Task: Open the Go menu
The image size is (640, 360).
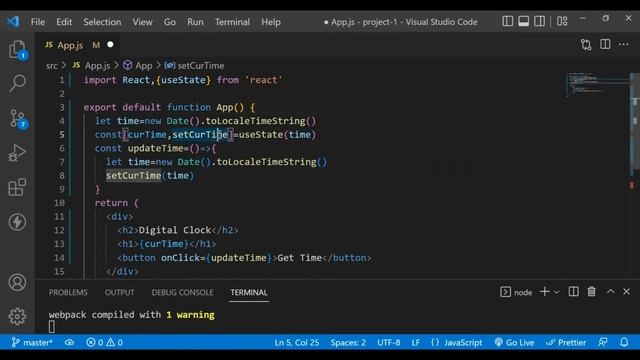Action: [170, 22]
